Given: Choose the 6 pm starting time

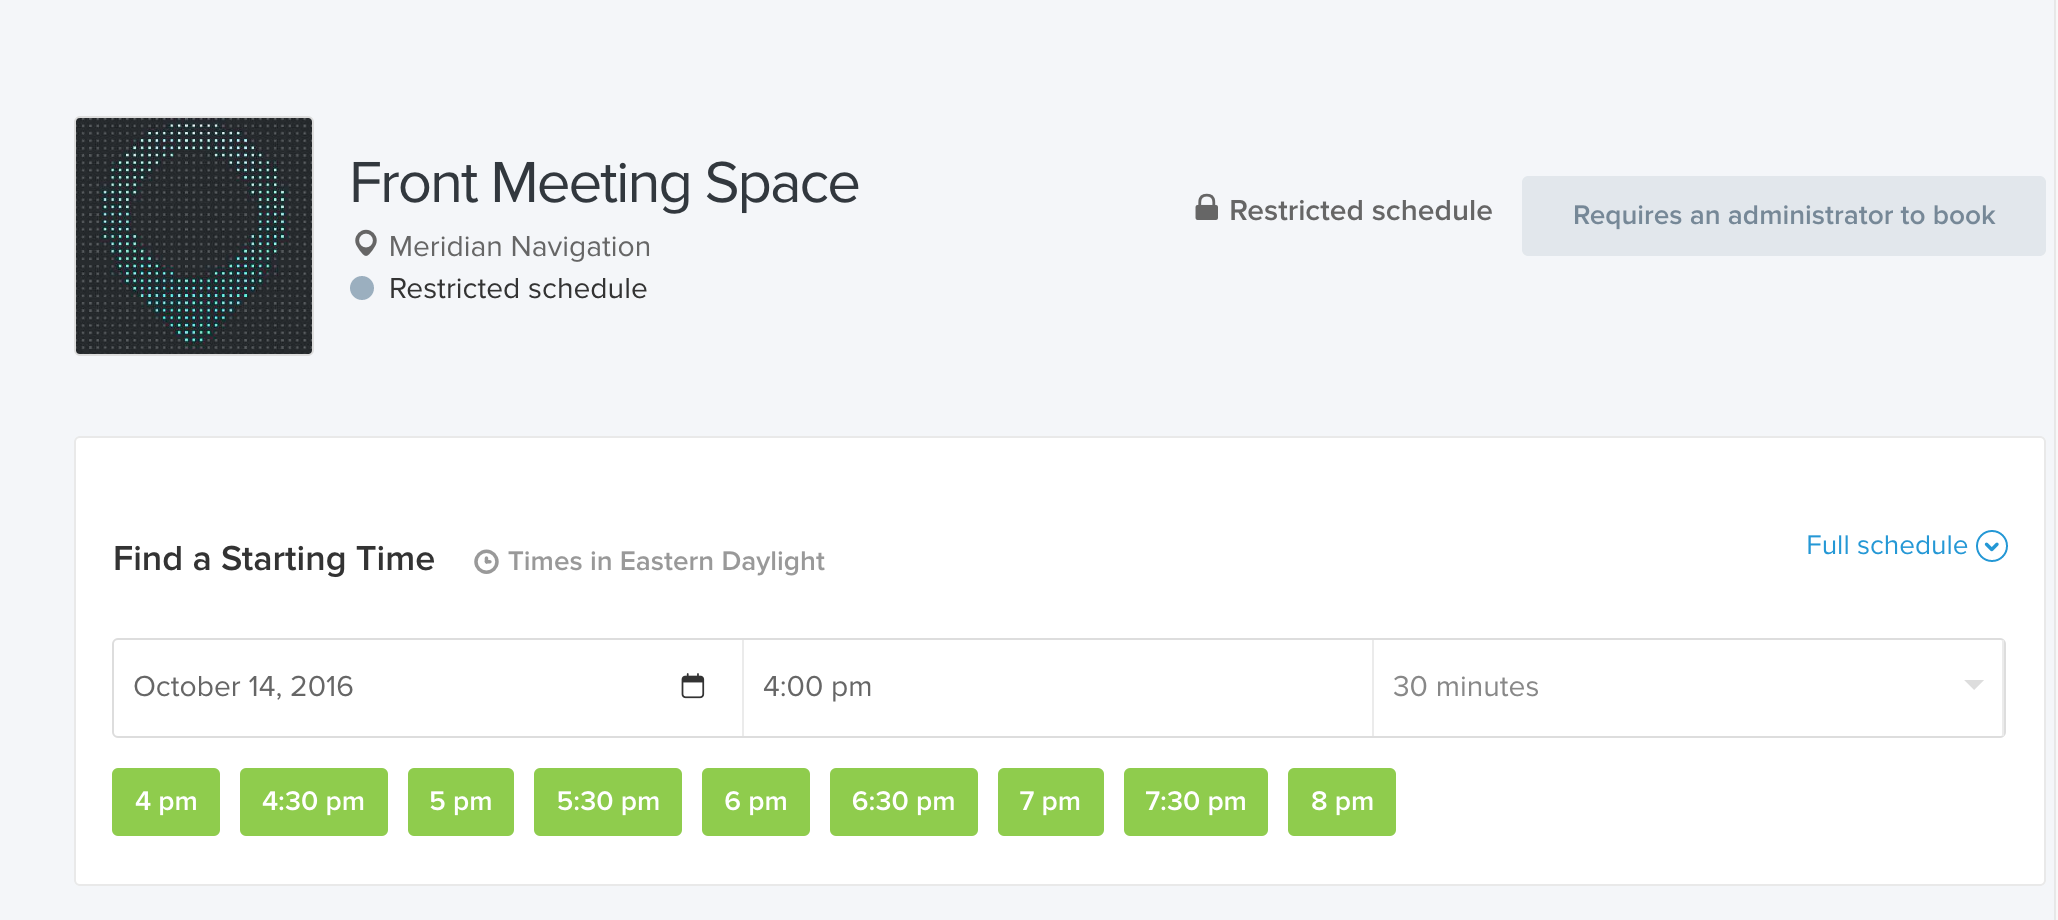Looking at the screenshot, I should click(756, 802).
